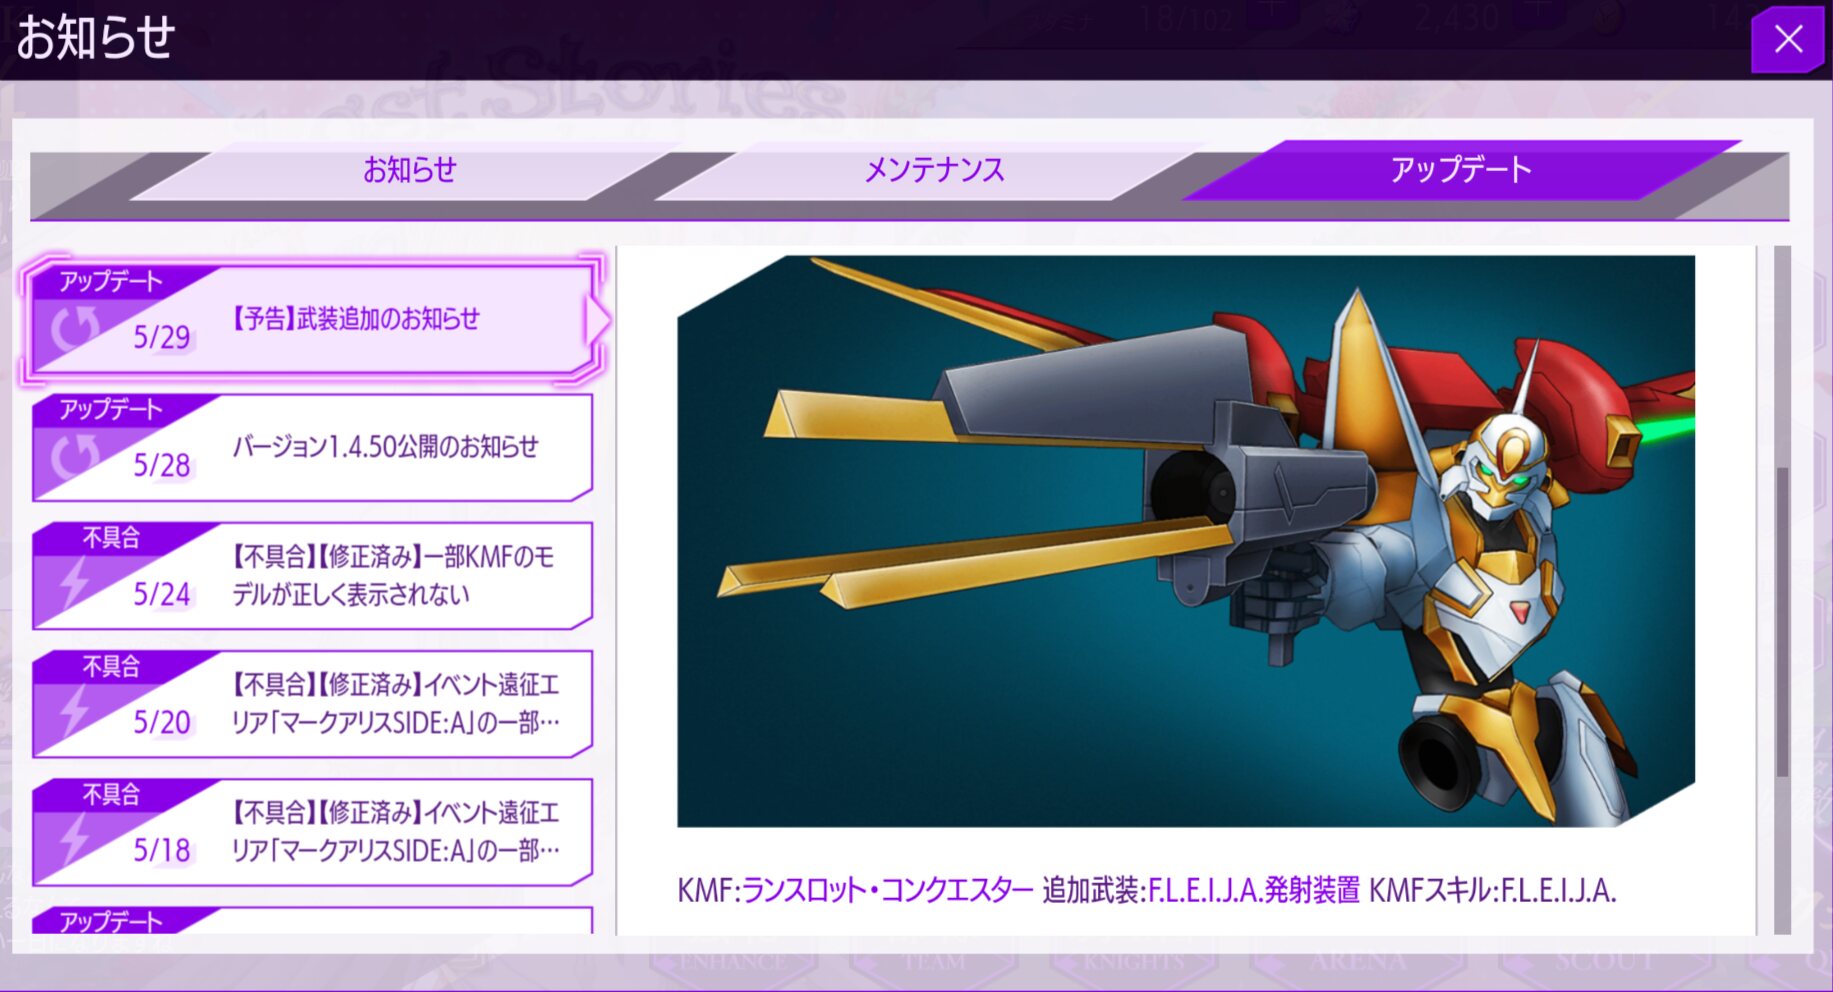Viewport: 1833px width, 992px height.
Task: Open the KMFモデル display bug notice title
Action: point(392,575)
